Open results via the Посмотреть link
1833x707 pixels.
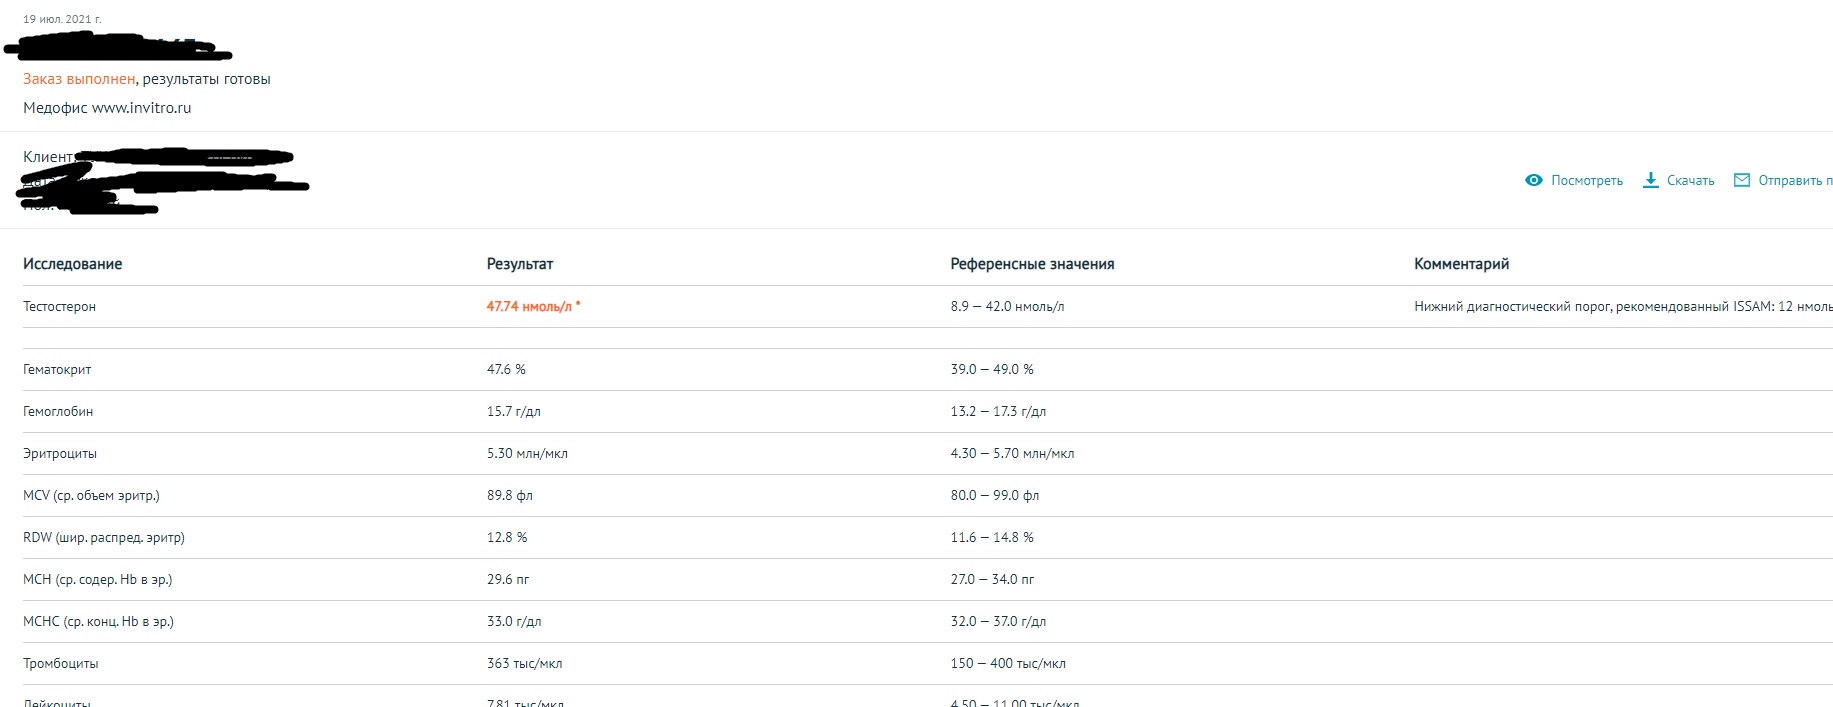click(1586, 181)
